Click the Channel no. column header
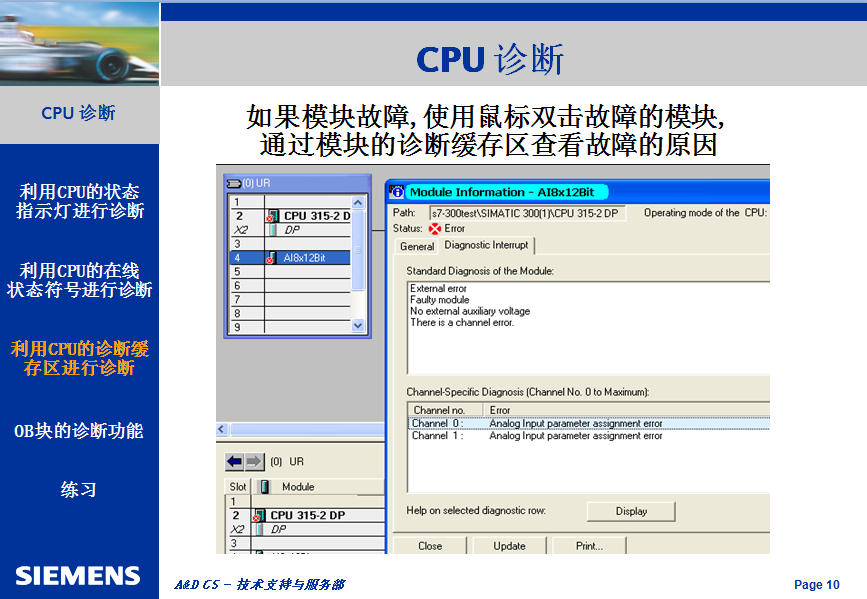The height and width of the screenshot is (599, 867). pyautogui.click(x=446, y=410)
